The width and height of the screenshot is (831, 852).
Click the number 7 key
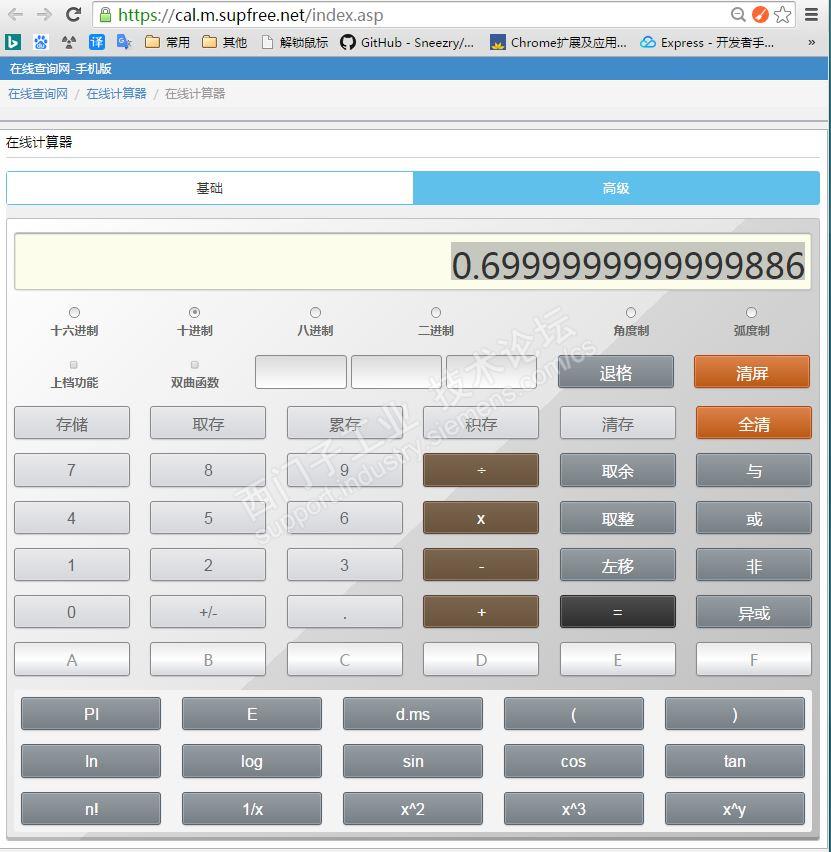point(72,471)
